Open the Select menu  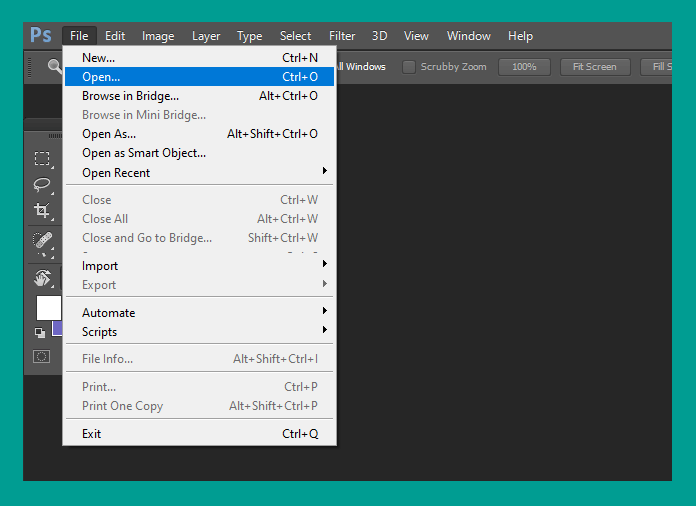point(295,36)
